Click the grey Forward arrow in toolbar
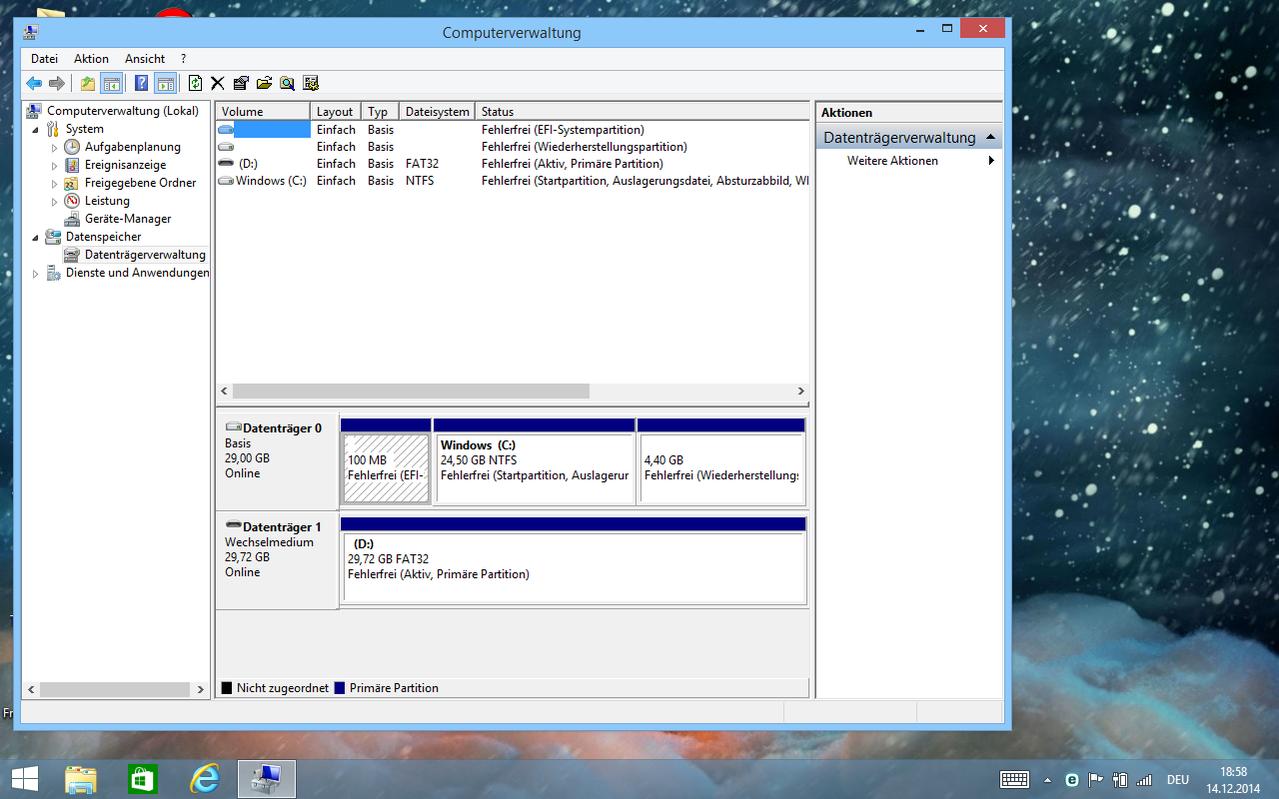This screenshot has height=799, width=1279. [57, 84]
